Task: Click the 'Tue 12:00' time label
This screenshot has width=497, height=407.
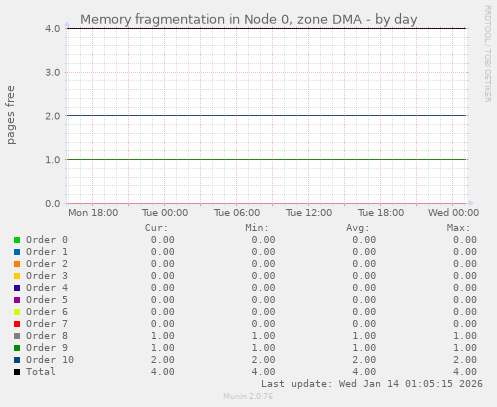Action: [309, 213]
